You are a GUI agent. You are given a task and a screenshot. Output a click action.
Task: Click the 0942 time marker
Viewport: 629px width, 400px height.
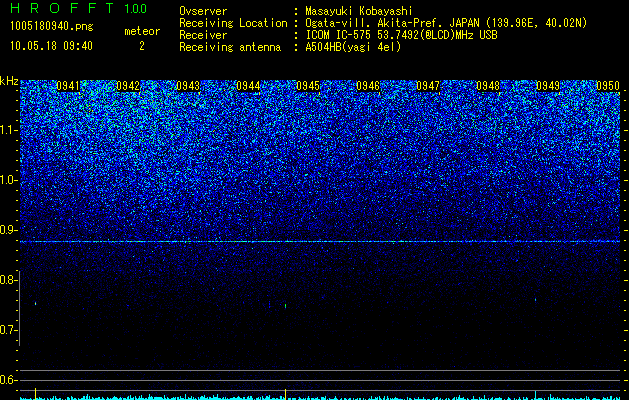[x=128, y=86]
